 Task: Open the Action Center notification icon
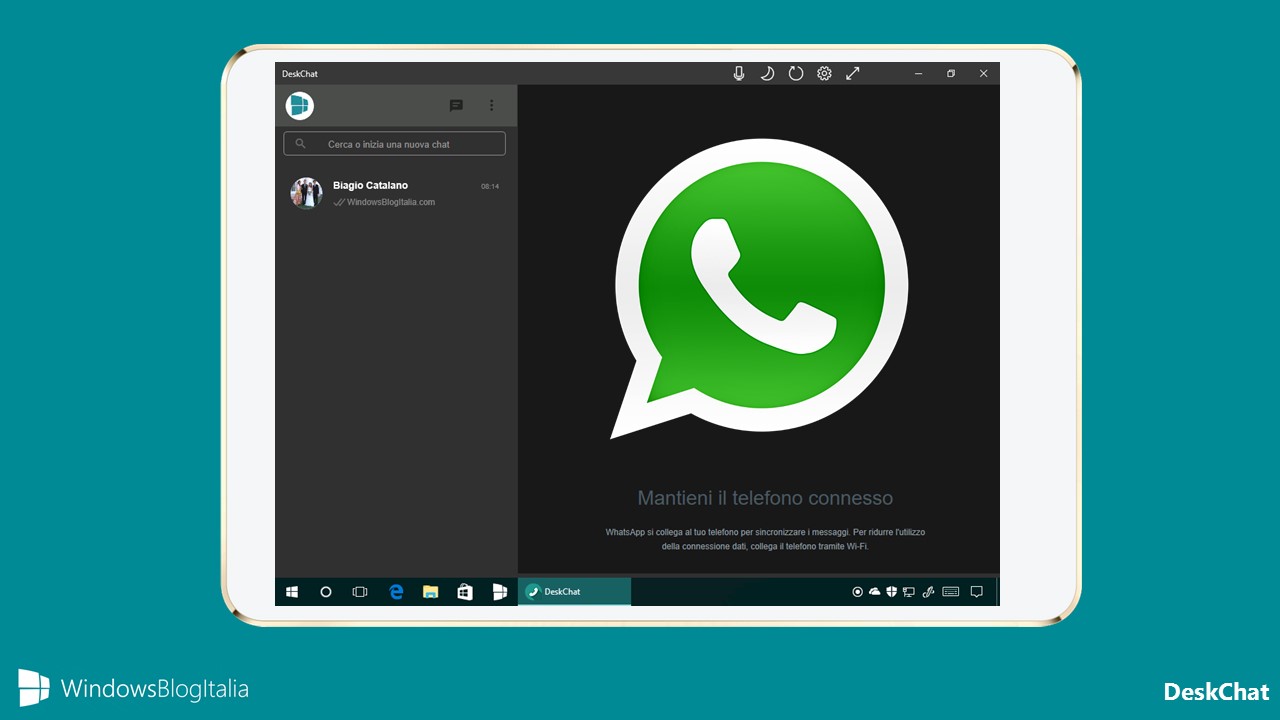[977, 592]
